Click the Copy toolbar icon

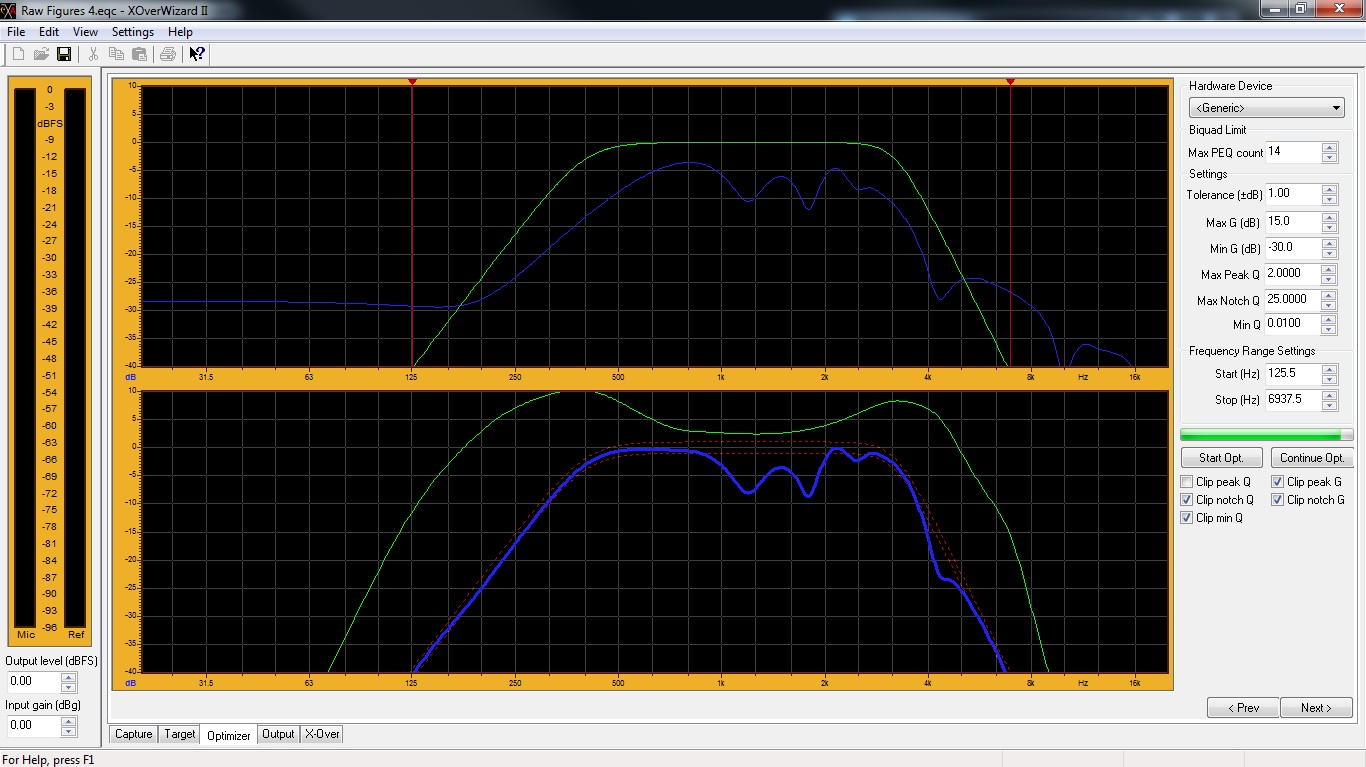tap(117, 54)
